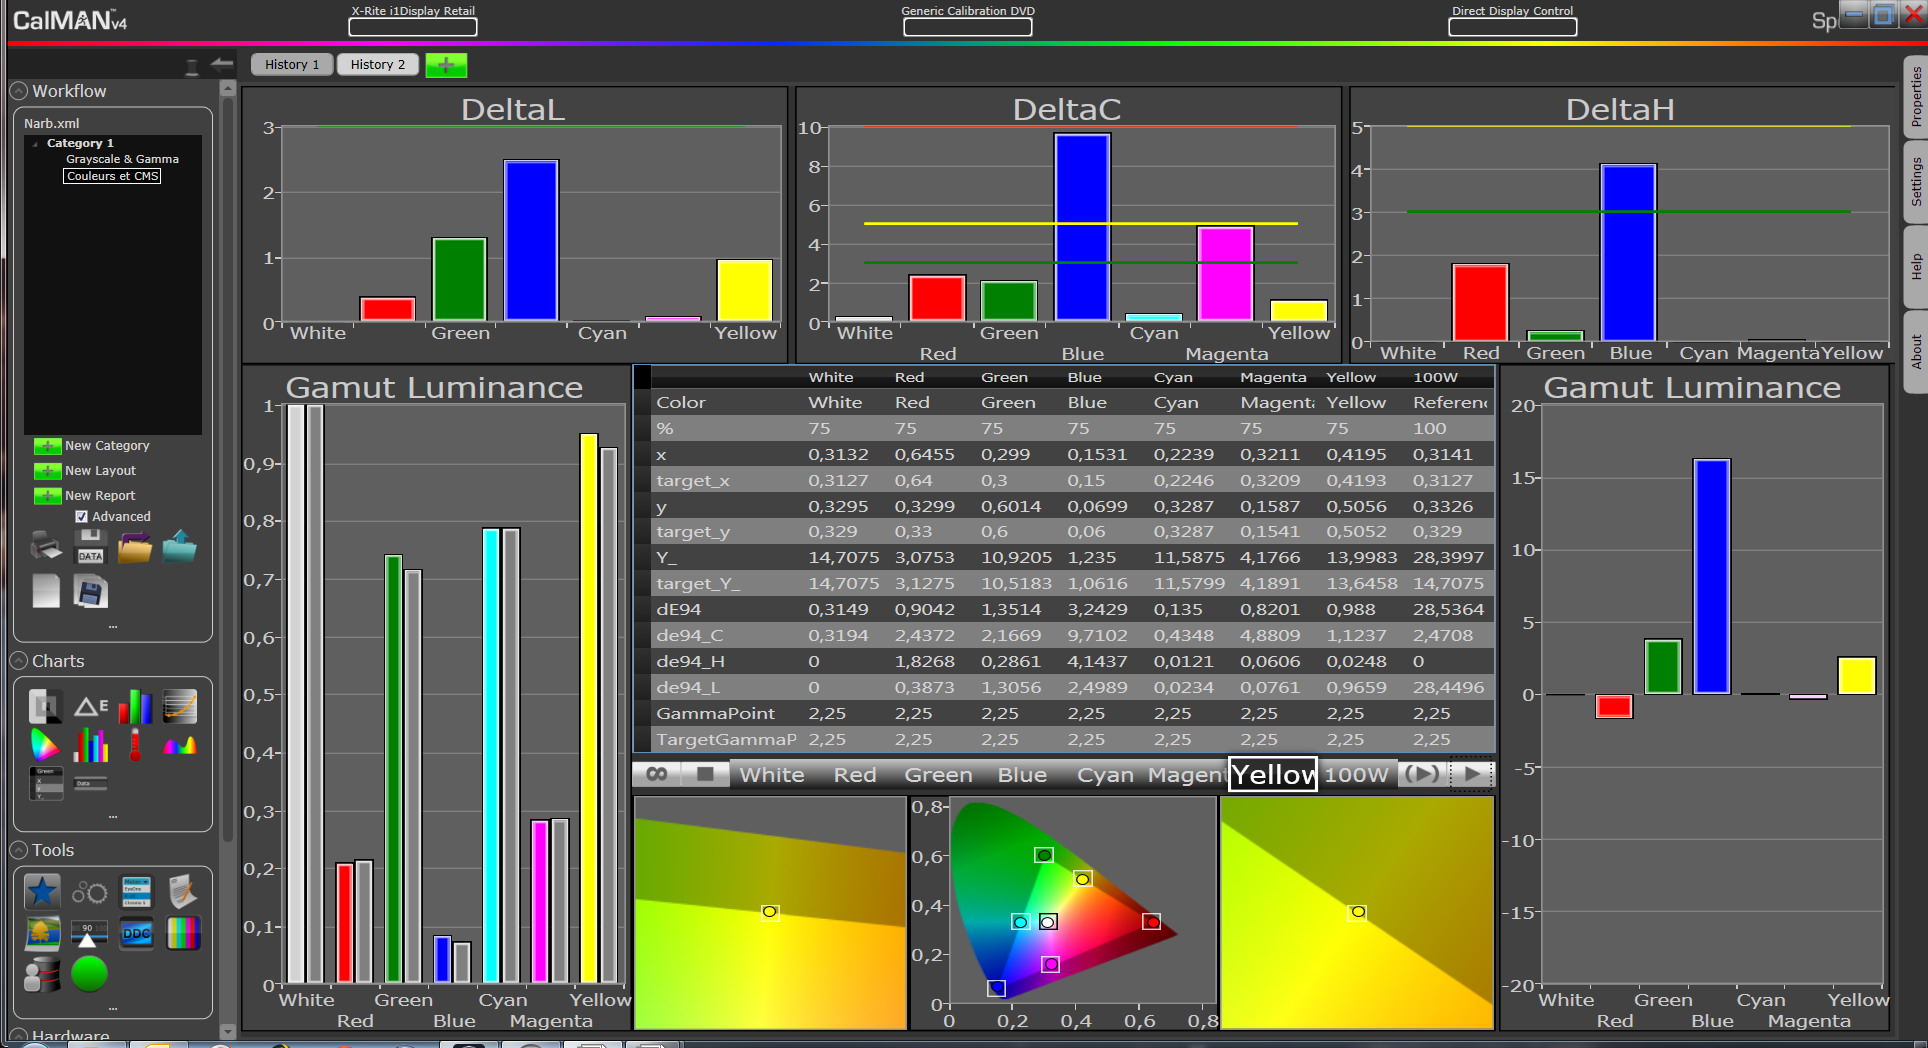The image size is (1928, 1048).
Task: Click Direct Display Control box
Action: pos(1513,26)
